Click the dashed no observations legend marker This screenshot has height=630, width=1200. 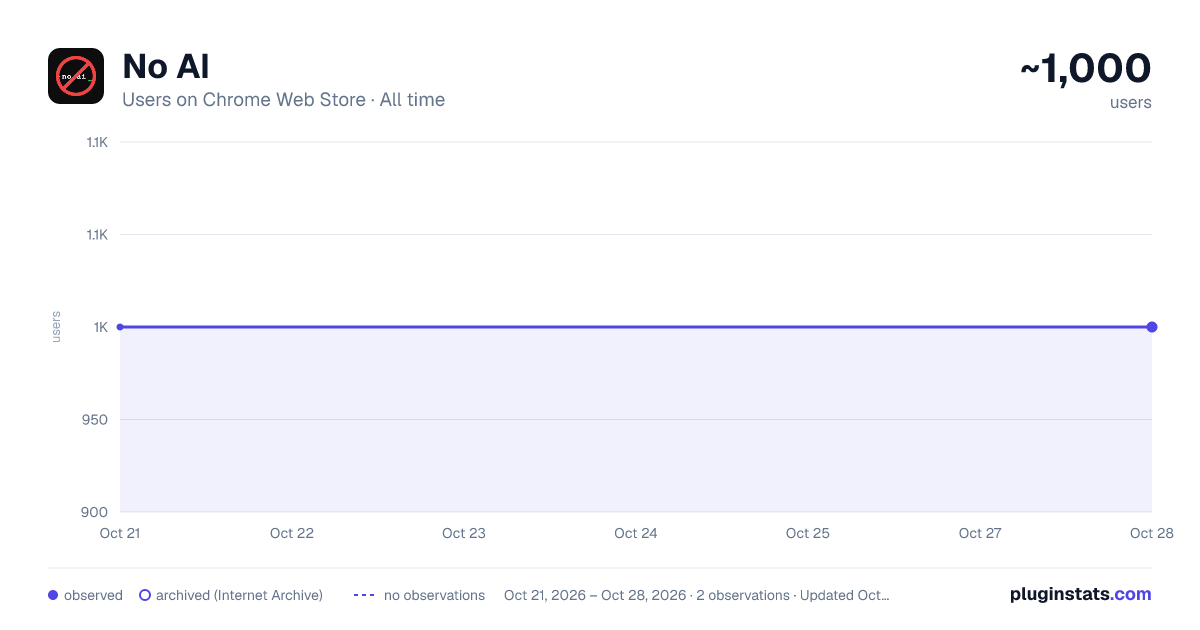coord(364,595)
